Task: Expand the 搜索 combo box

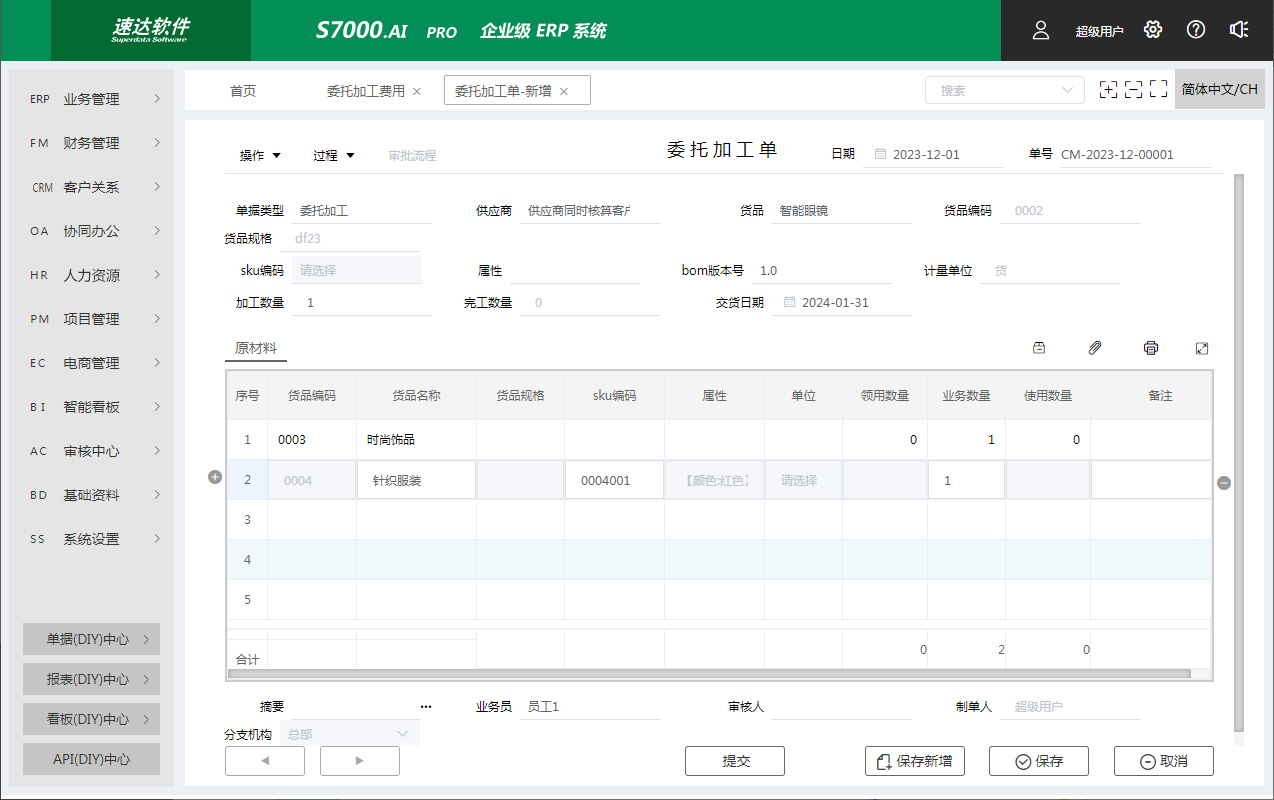Action: click(1004, 90)
